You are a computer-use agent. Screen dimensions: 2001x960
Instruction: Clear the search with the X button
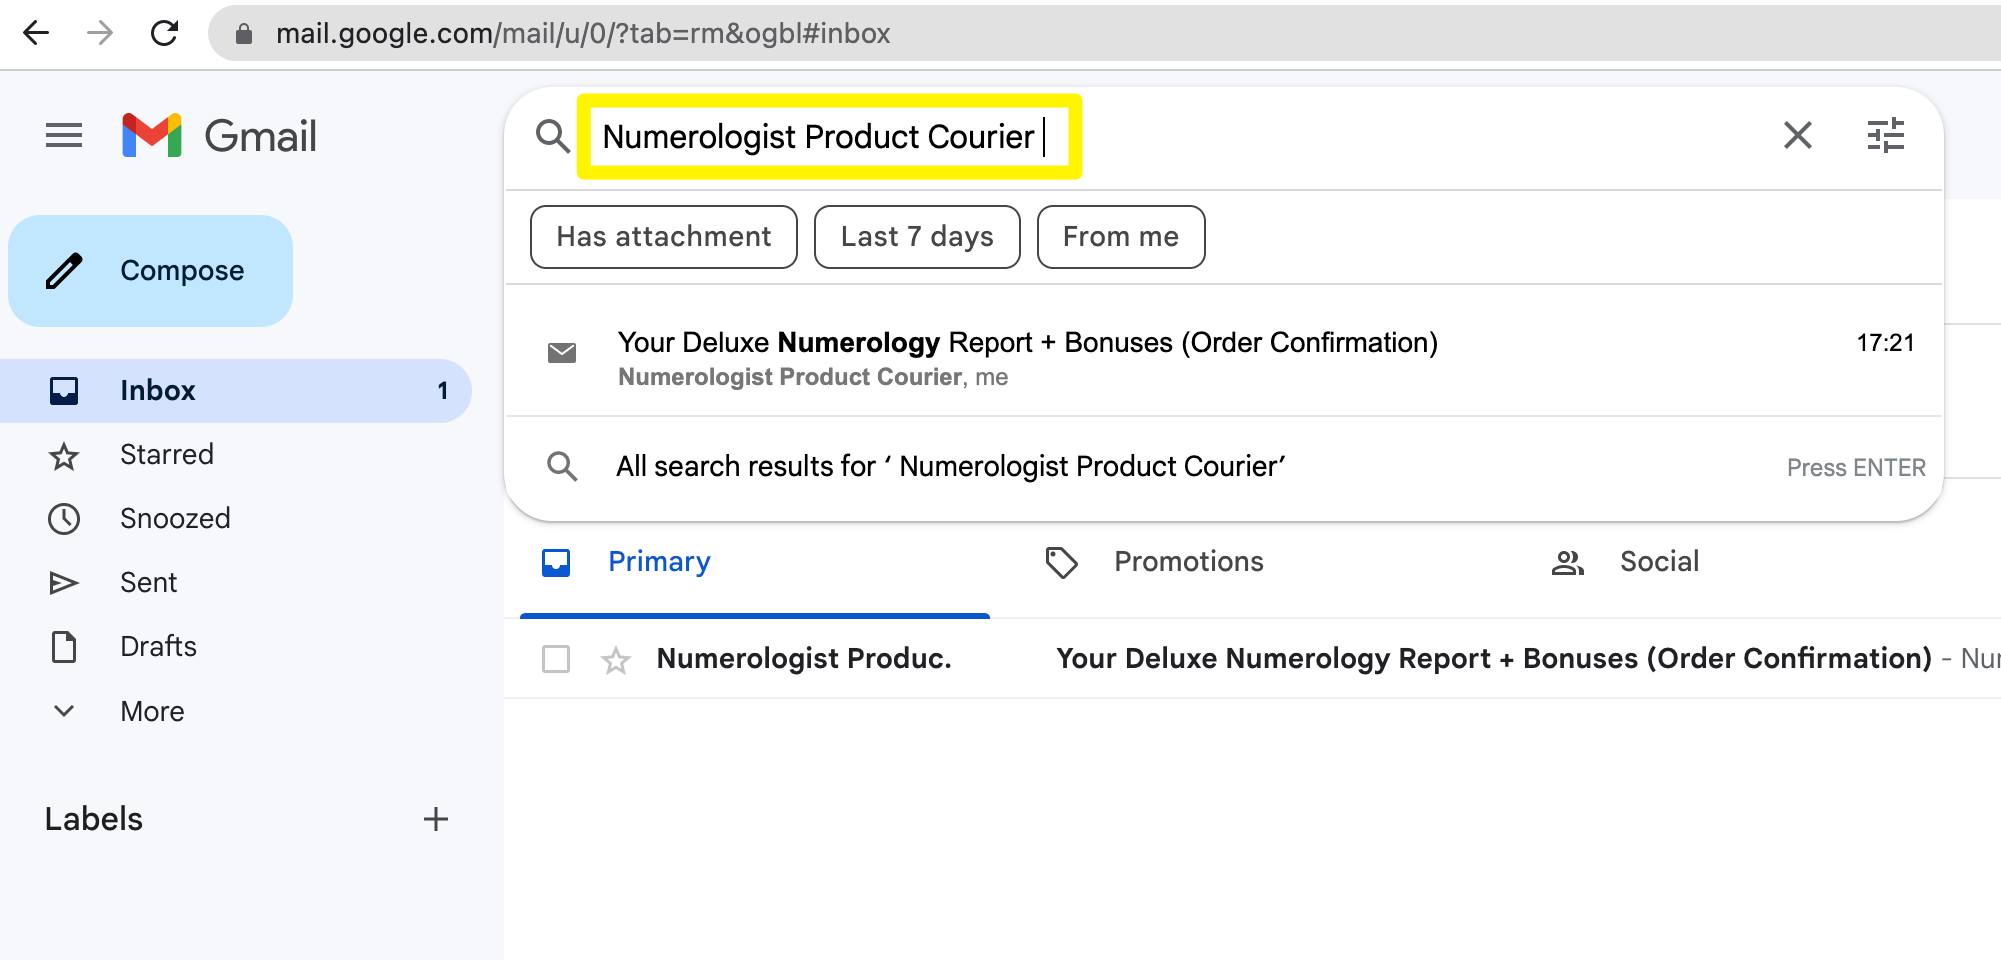pos(1797,135)
